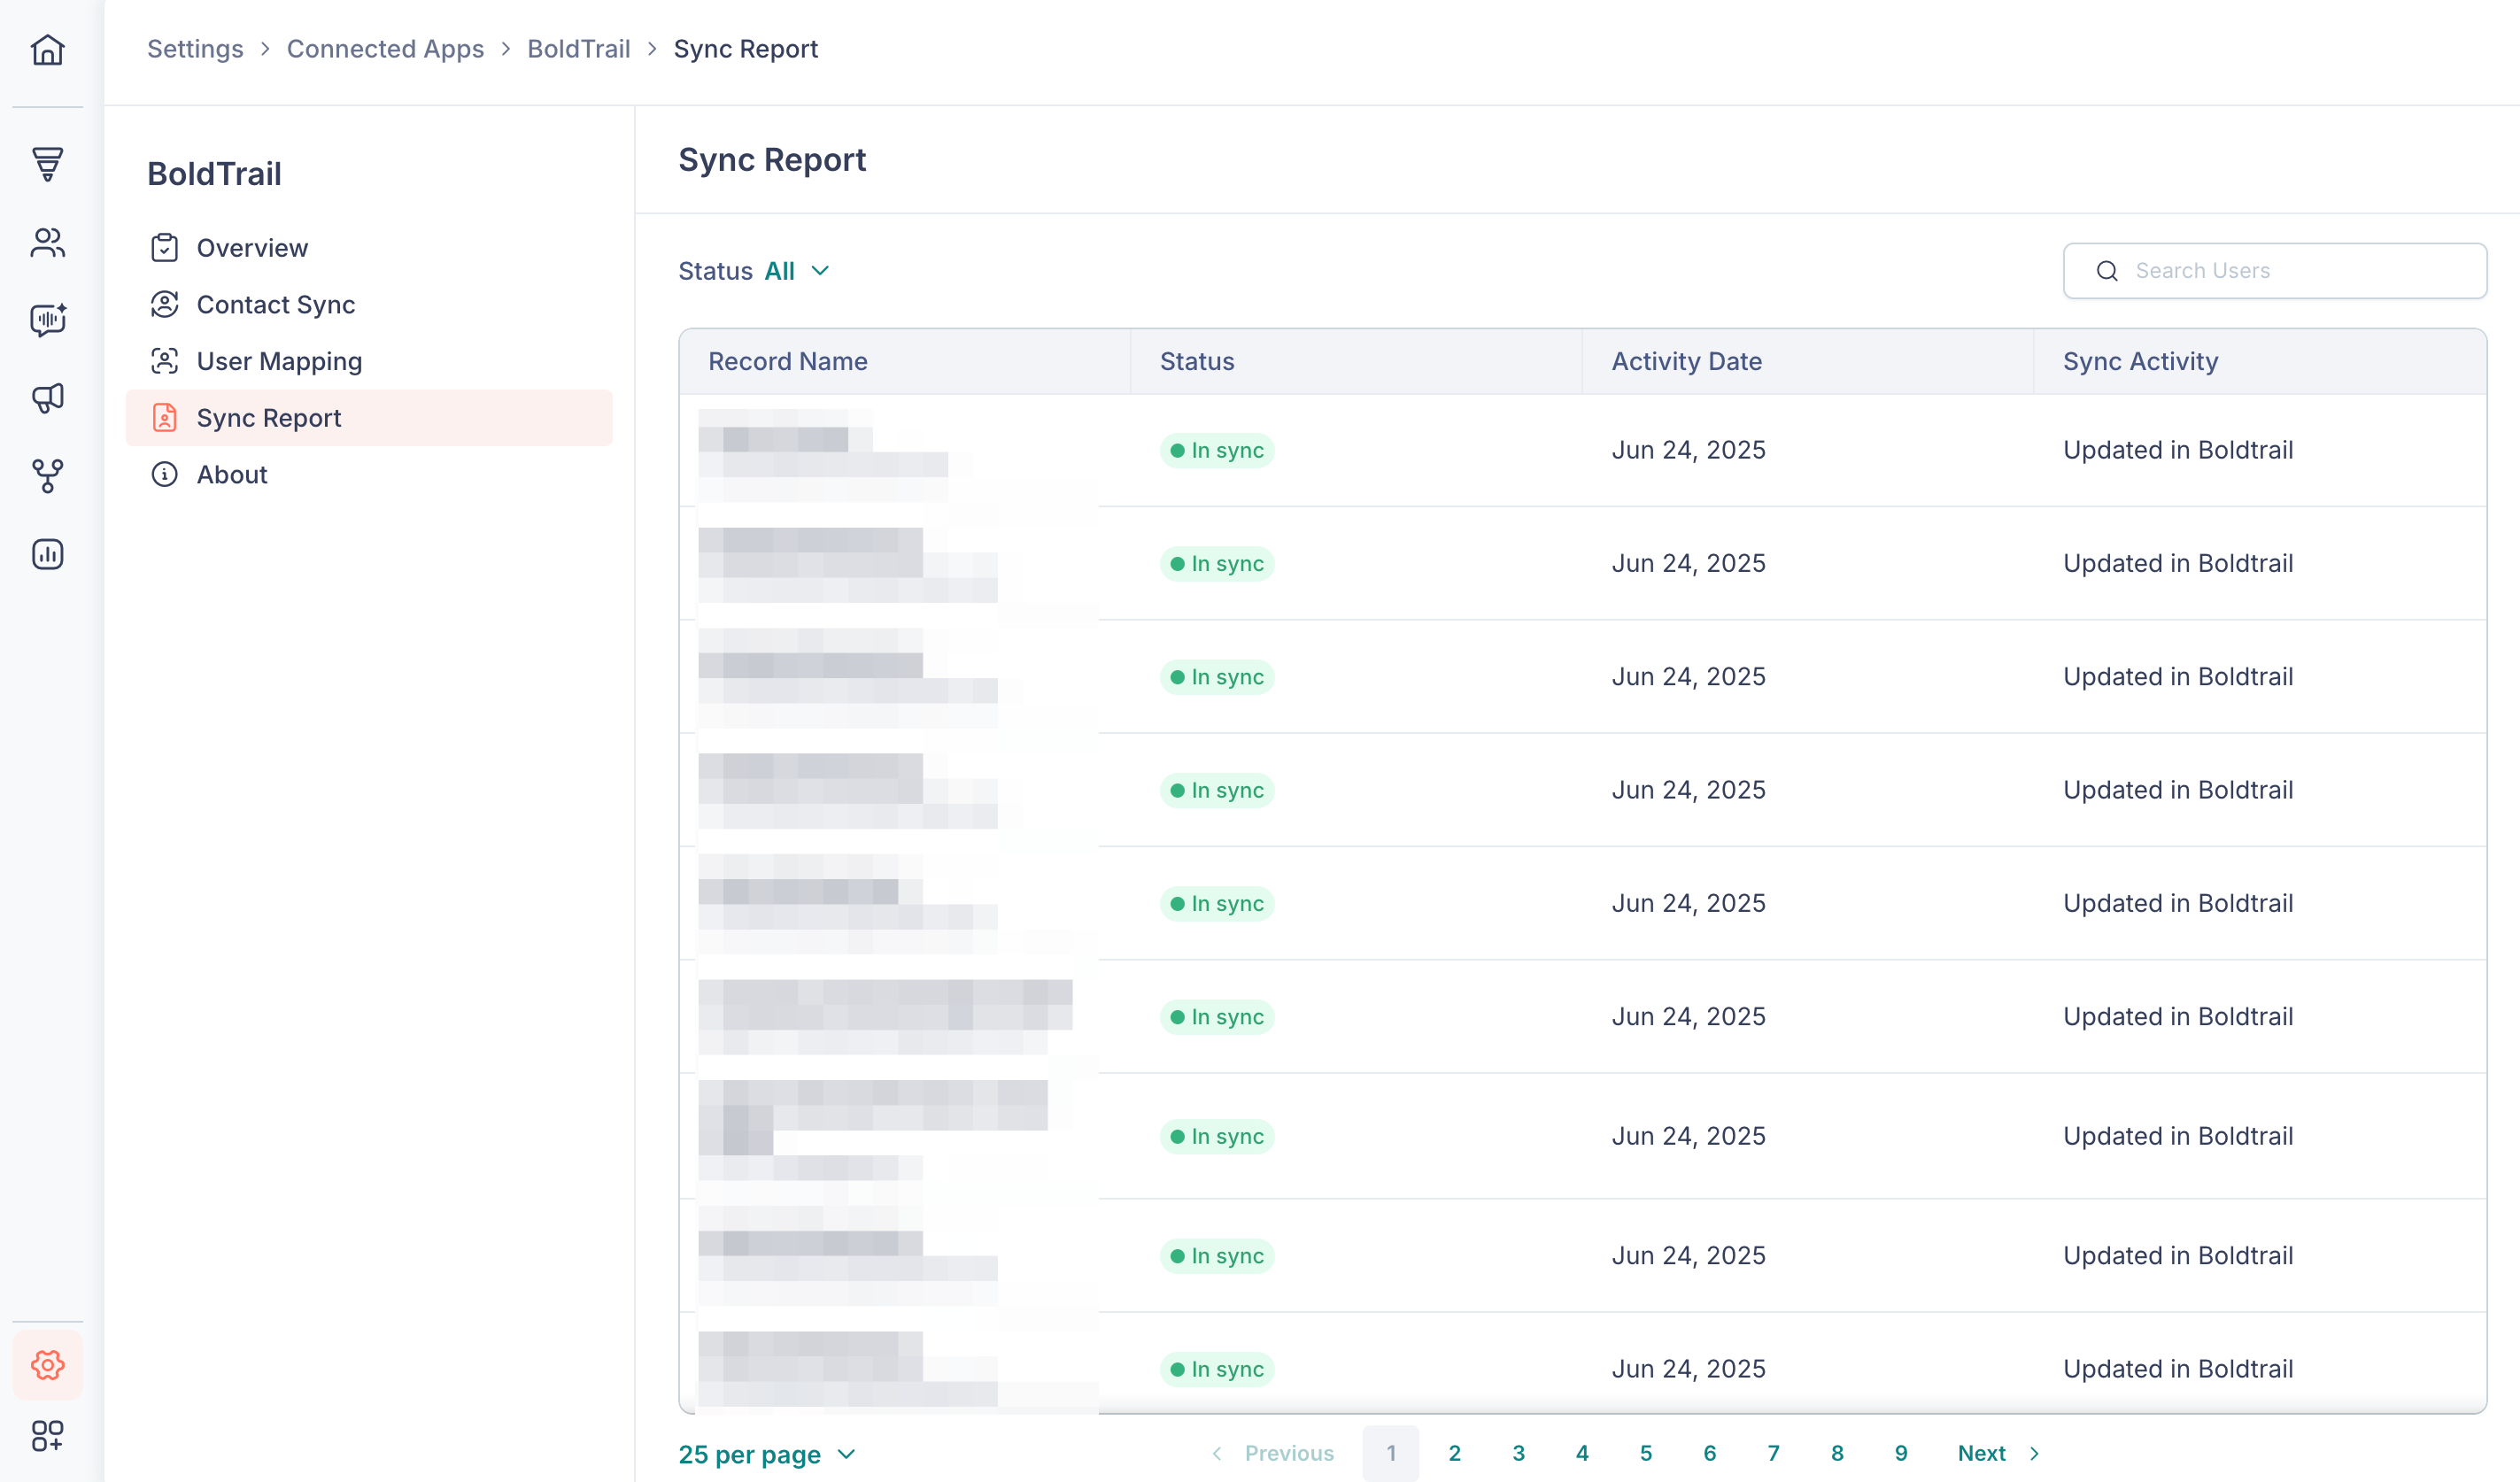Open the funnel pipeline icon in the sidebar
Image resolution: width=2520 pixels, height=1482 pixels.
click(x=47, y=164)
